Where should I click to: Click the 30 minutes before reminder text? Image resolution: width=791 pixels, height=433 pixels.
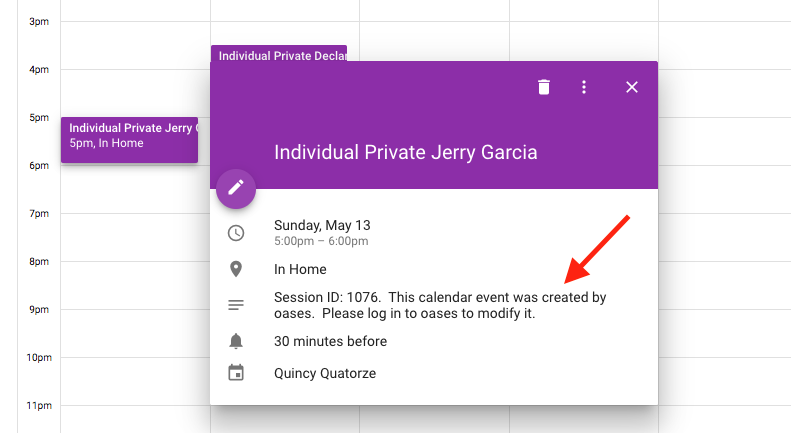330,342
